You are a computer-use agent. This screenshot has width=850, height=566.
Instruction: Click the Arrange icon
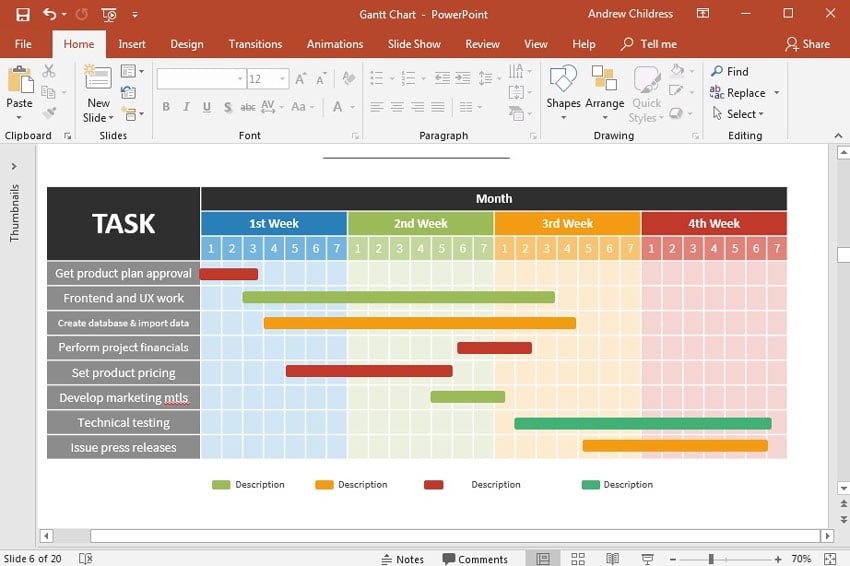click(604, 84)
